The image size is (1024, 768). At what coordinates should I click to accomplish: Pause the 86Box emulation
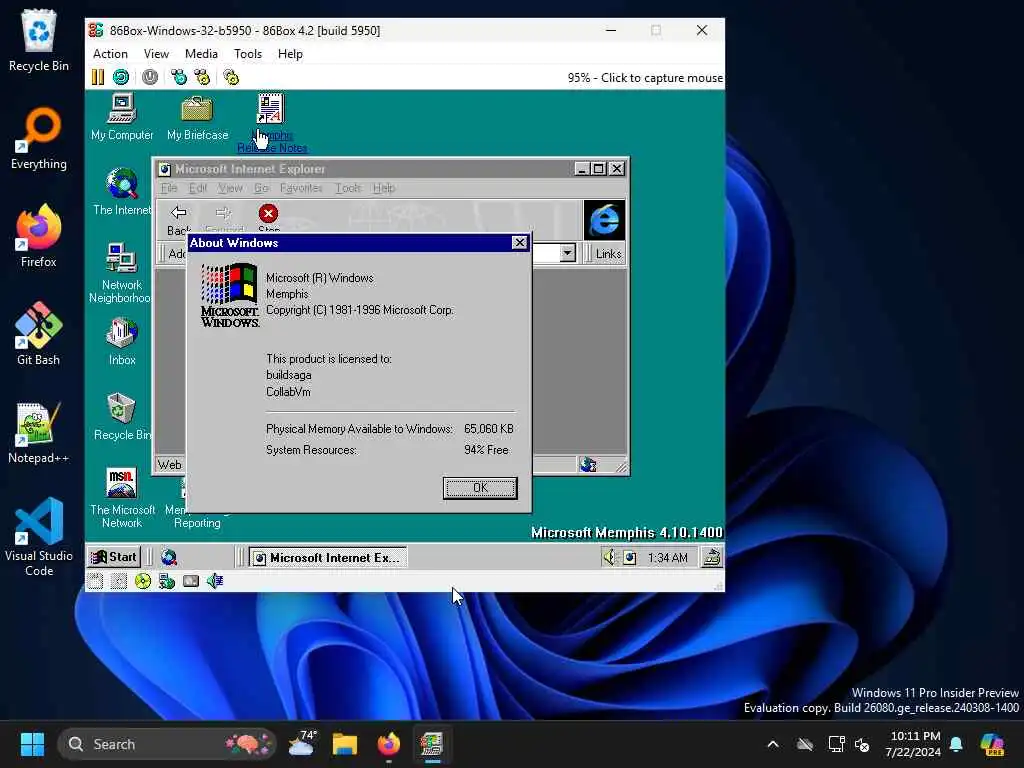[x=98, y=77]
